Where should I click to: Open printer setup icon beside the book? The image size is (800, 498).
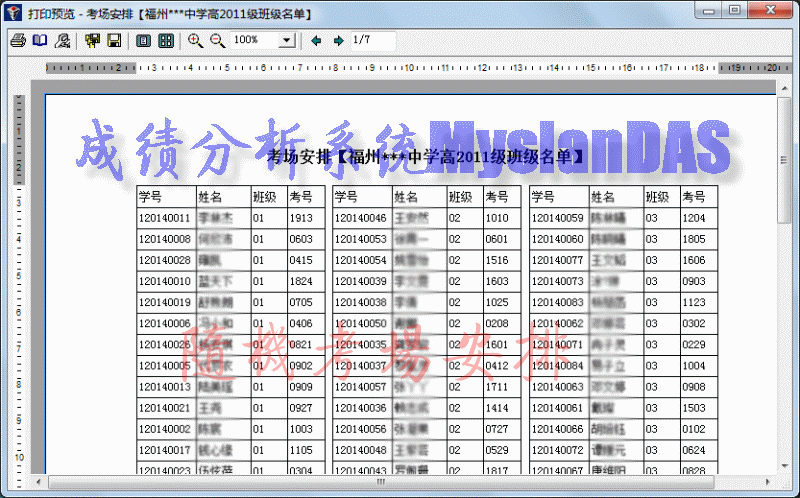(63, 41)
